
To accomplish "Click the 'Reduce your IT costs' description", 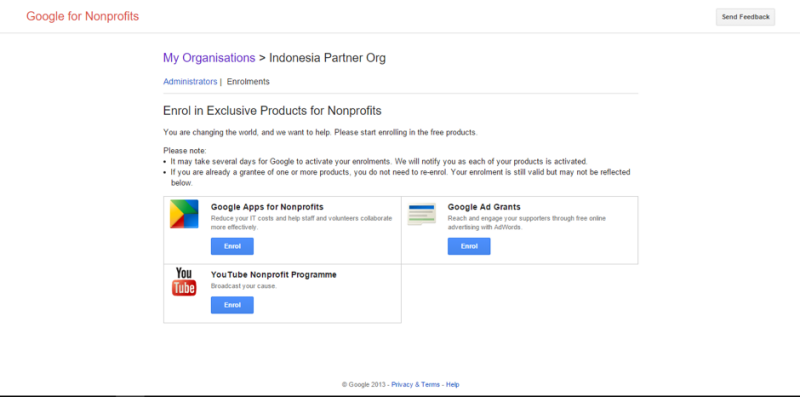I will [302, 222].
